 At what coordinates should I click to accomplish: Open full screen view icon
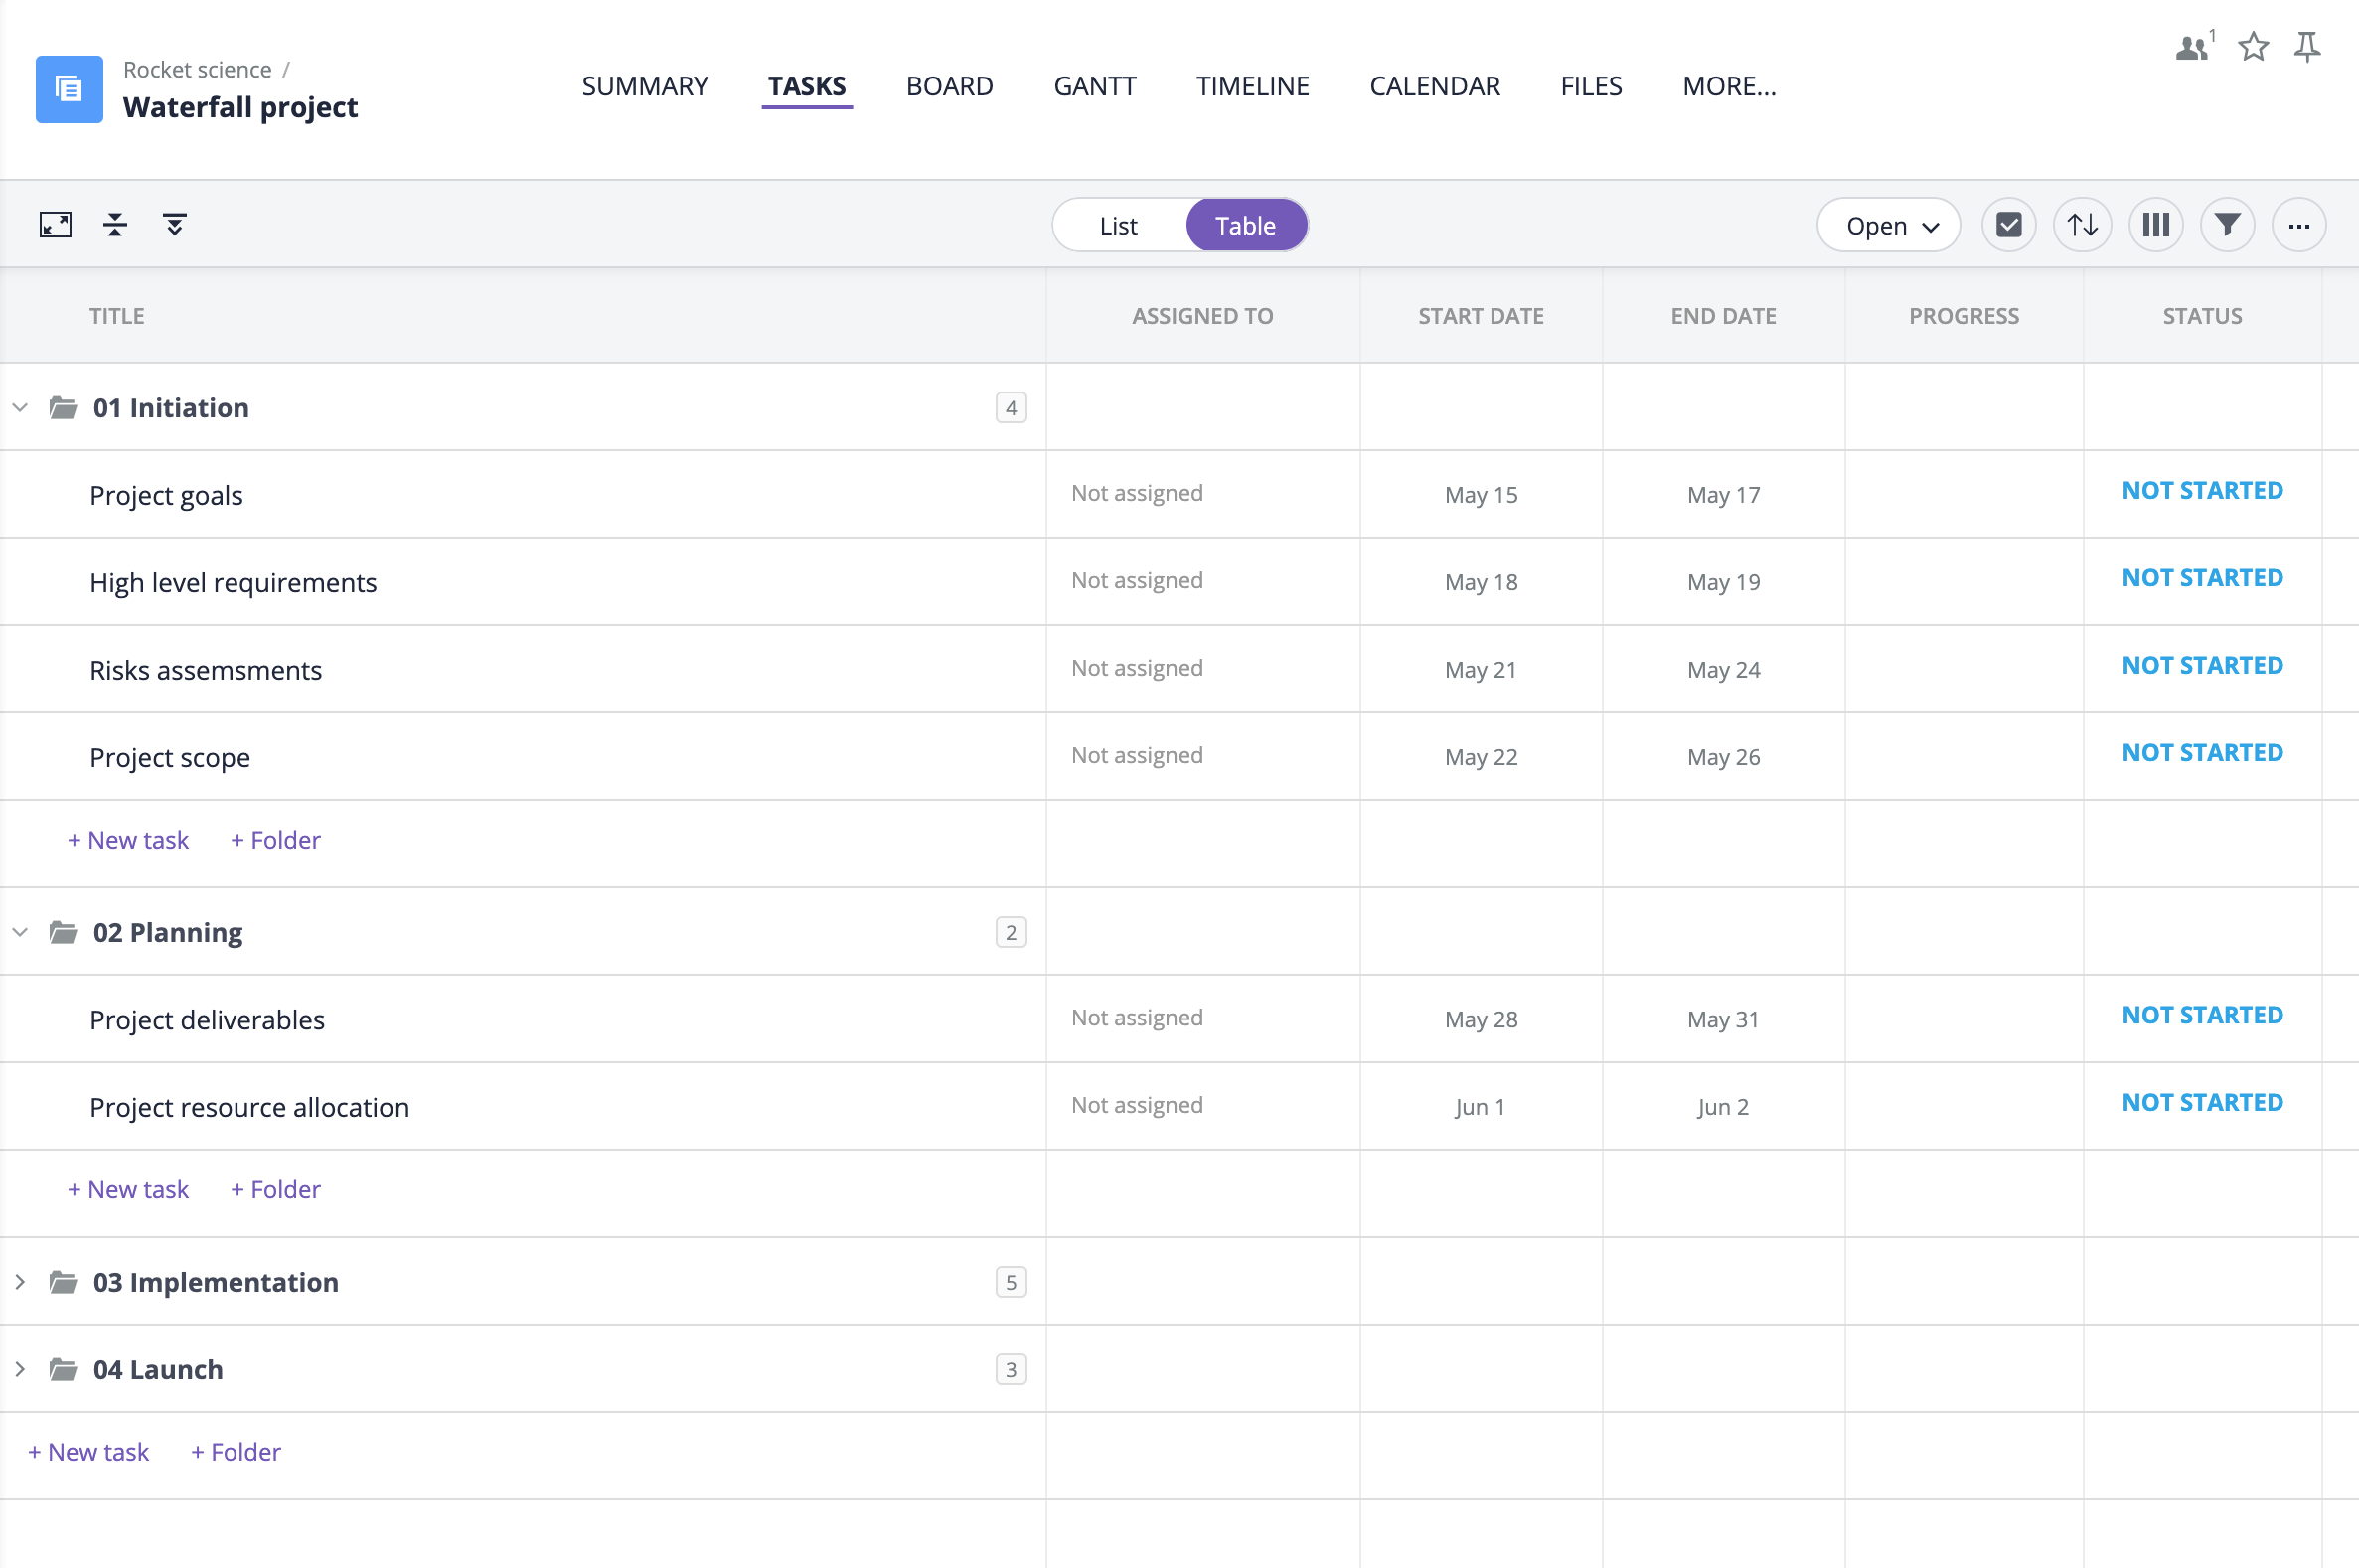point(56,225)
